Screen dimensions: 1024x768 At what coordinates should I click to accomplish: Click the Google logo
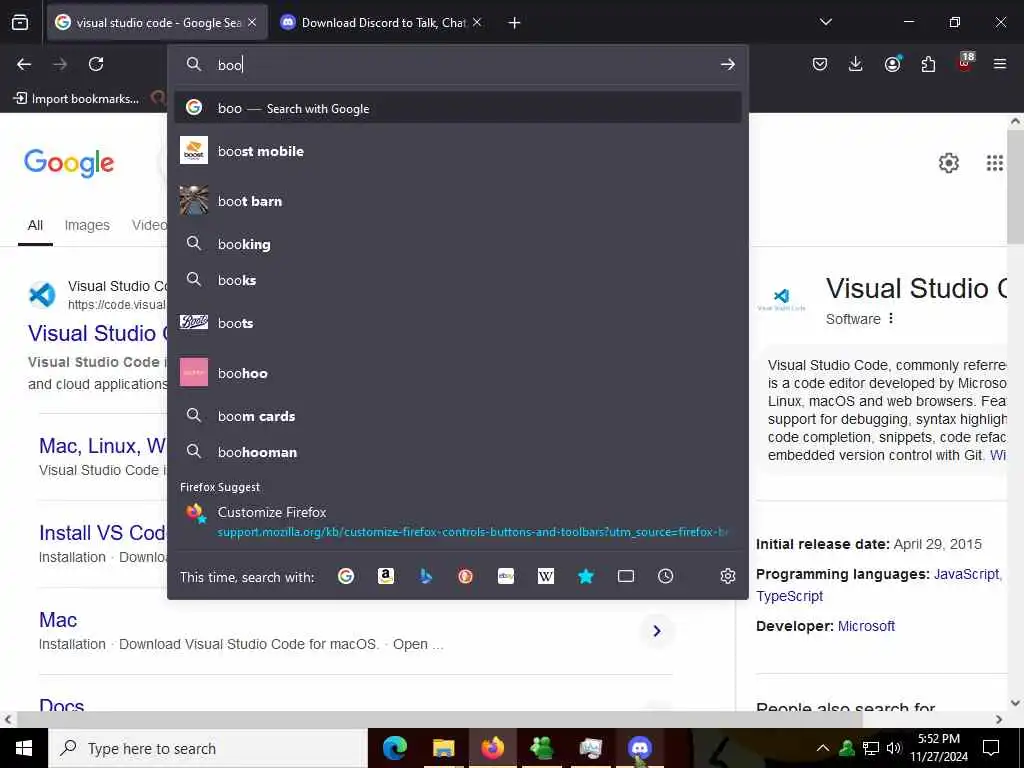tap(69, 163)
